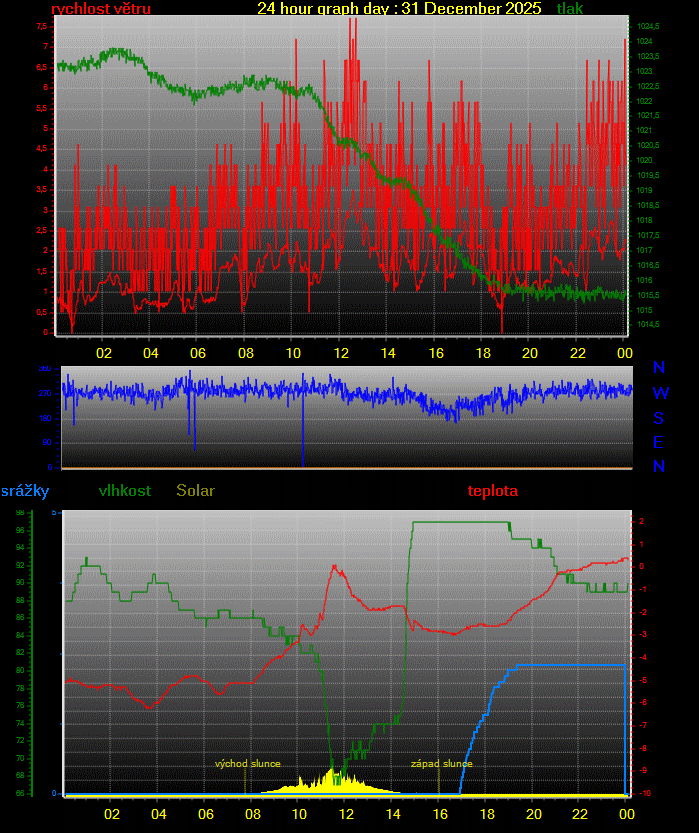Click the 'Solar' legend label
Screen dimensions: 699x833
pos(195,491)
